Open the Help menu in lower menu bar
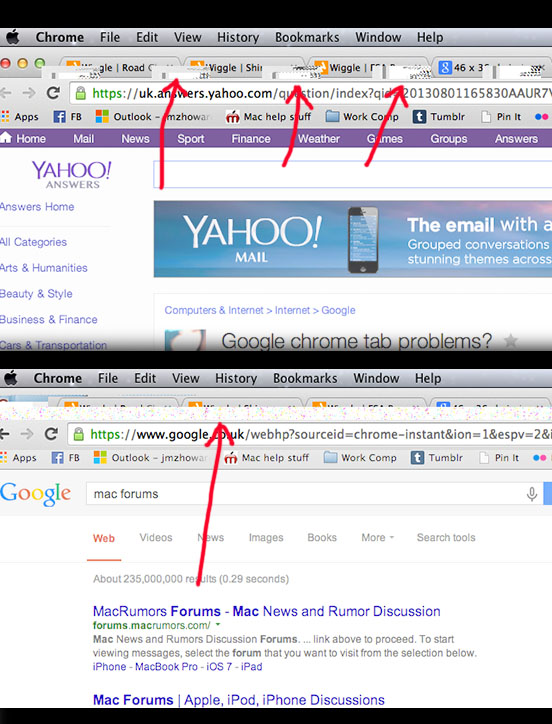The height and width of the screenshot is (724, 552). coord(428,378)
